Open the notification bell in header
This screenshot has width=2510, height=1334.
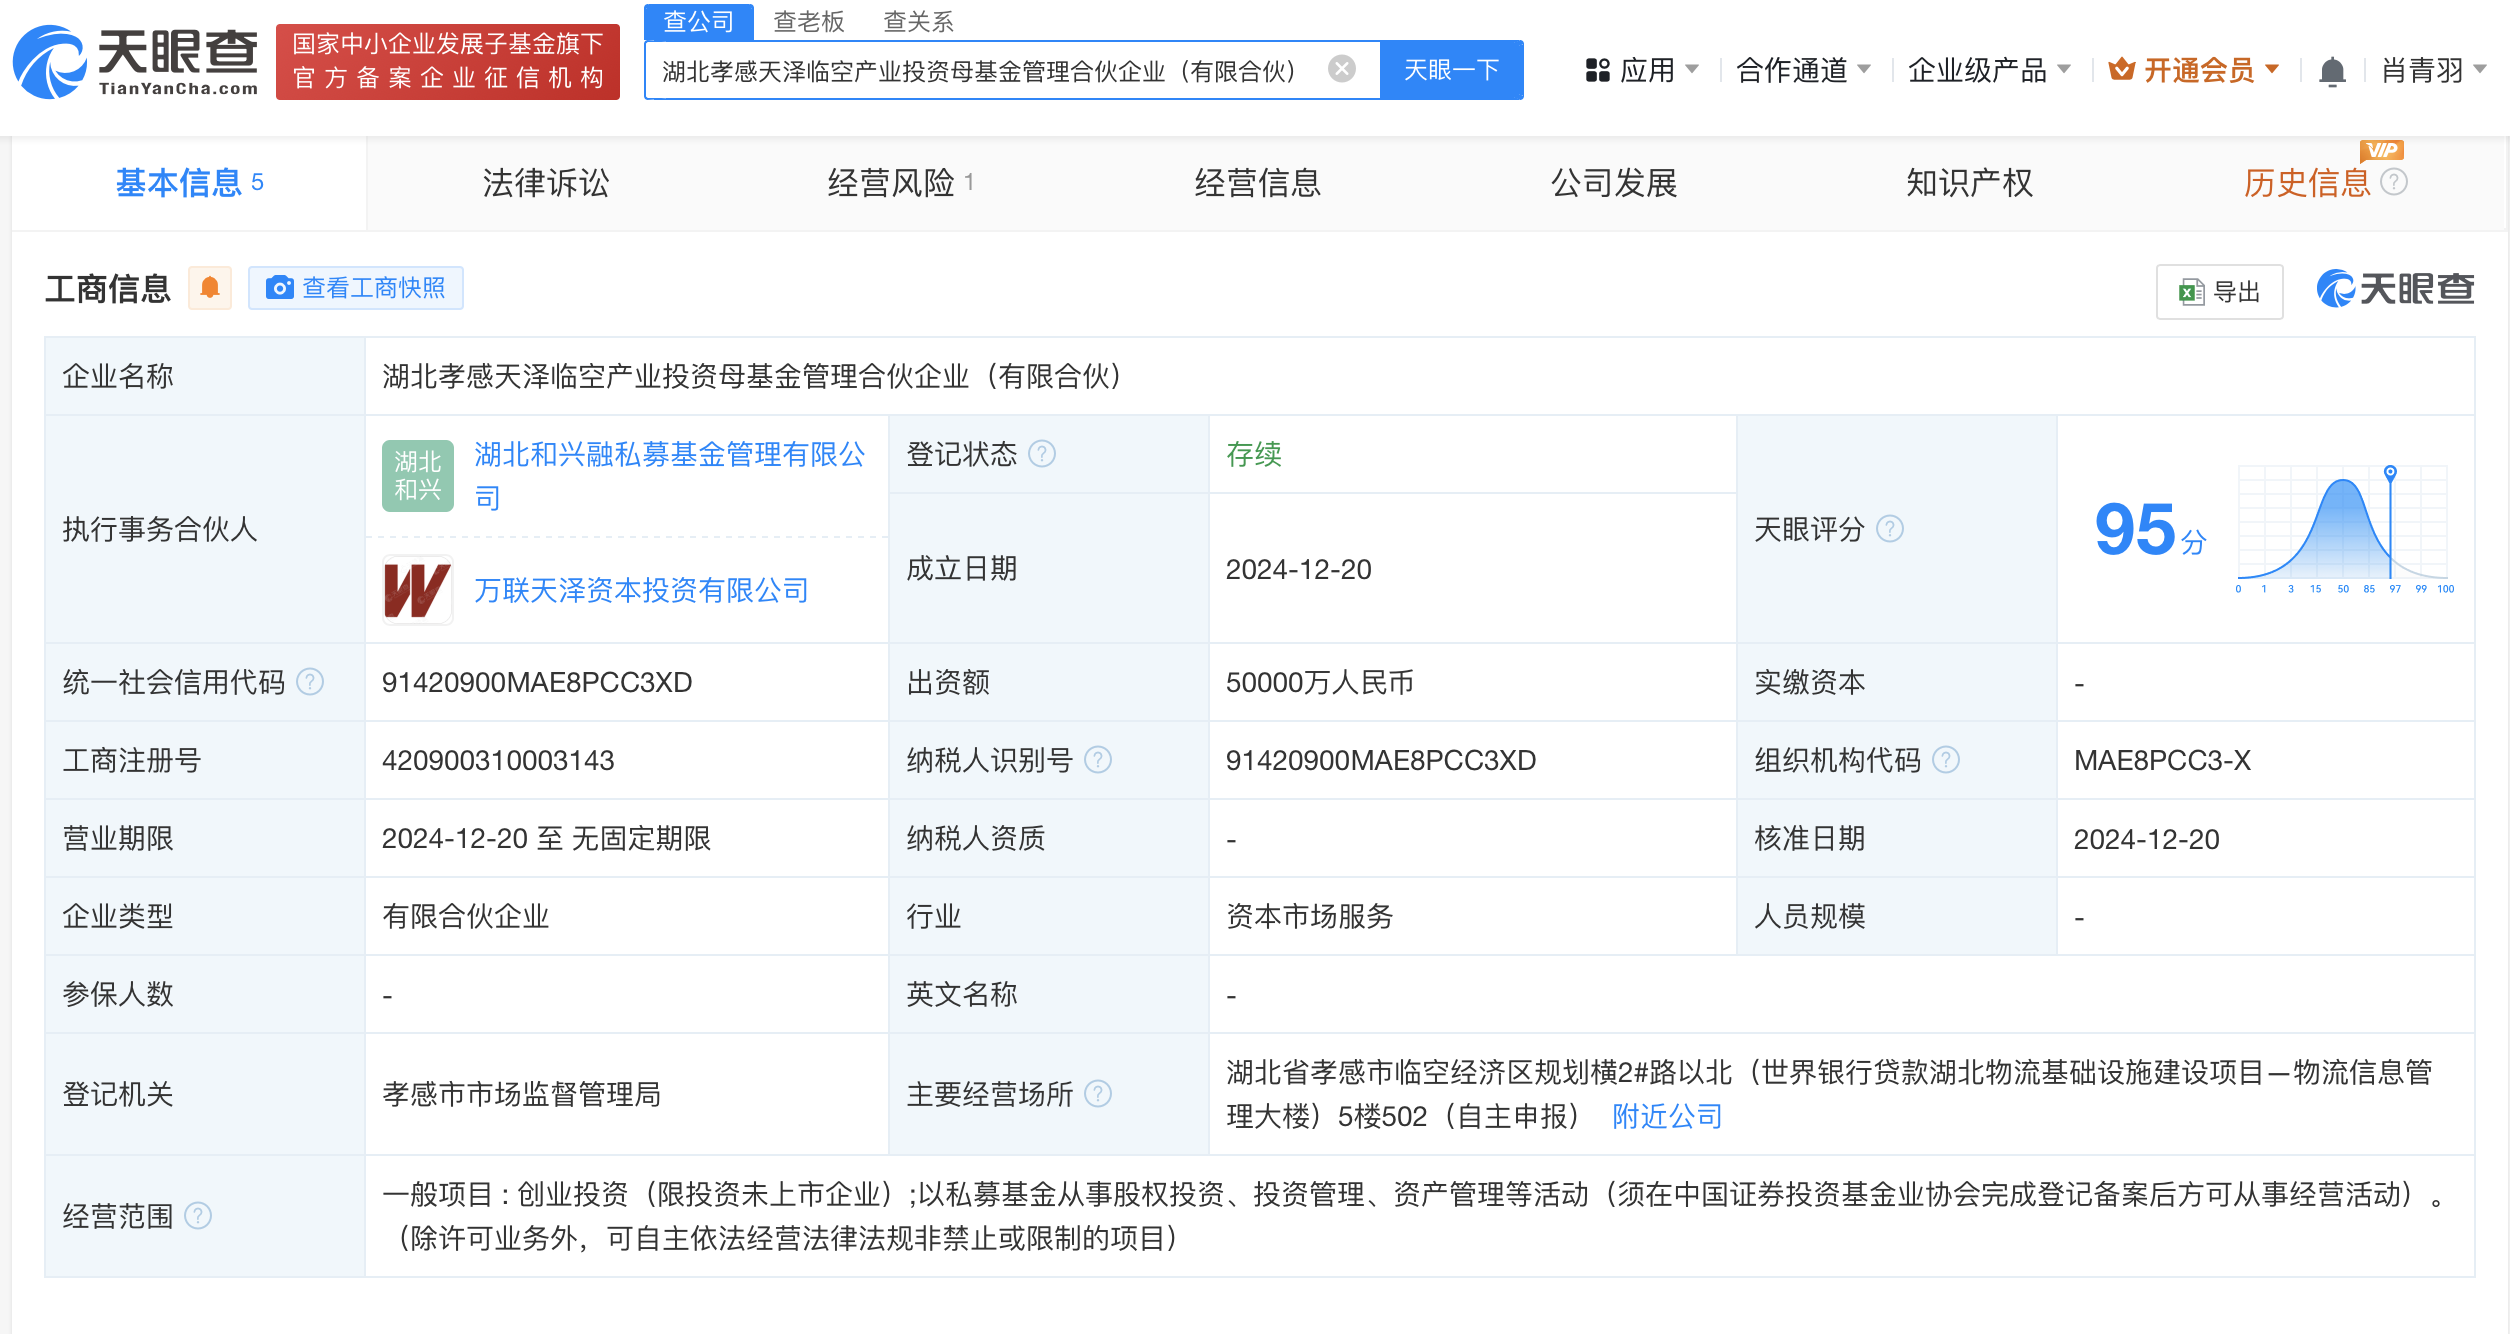2332,71
